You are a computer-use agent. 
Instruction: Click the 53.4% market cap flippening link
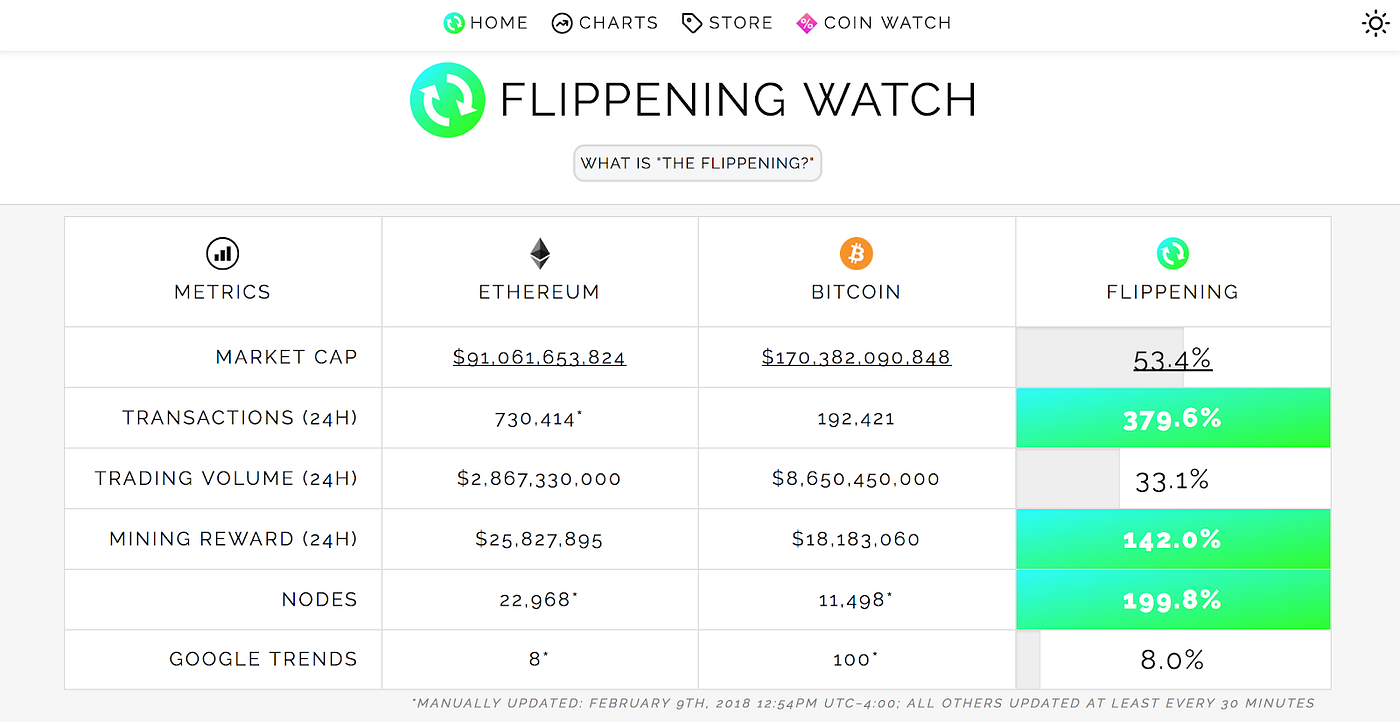pos(1172,357)
